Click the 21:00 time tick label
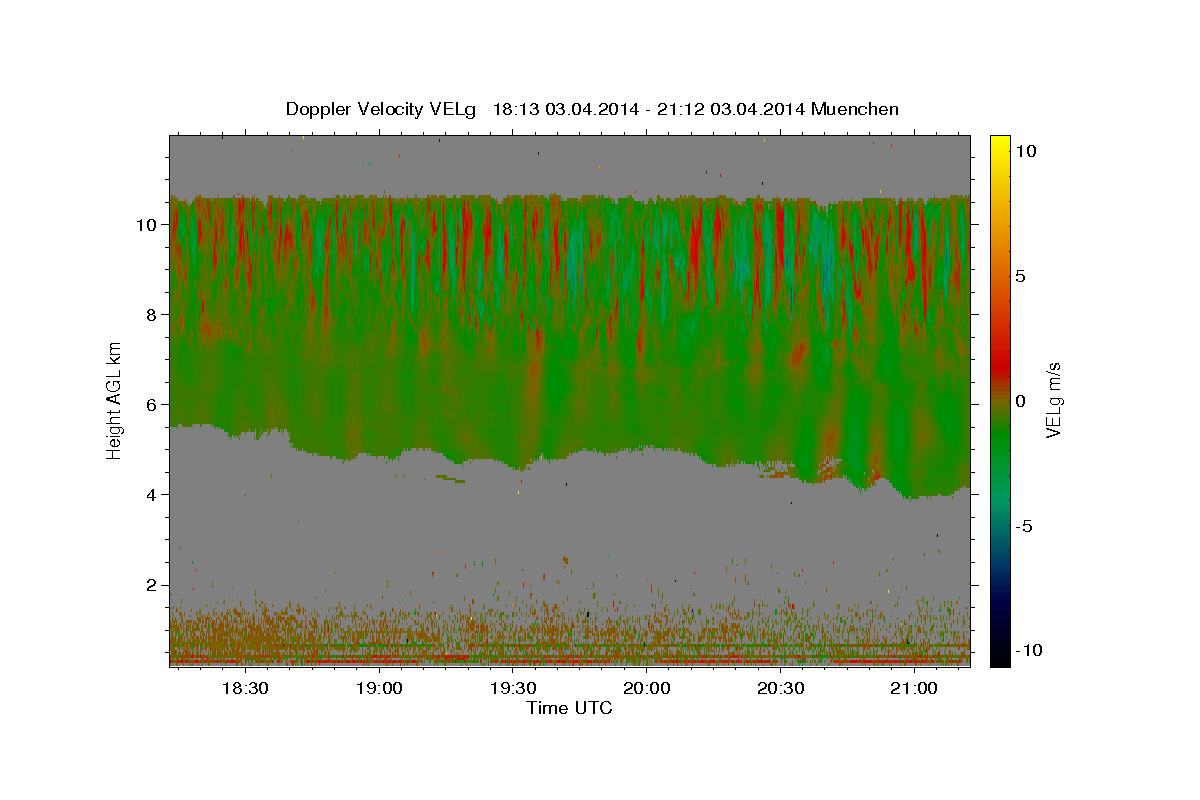The image size is (1200, 800). click(x=914, y=688)
